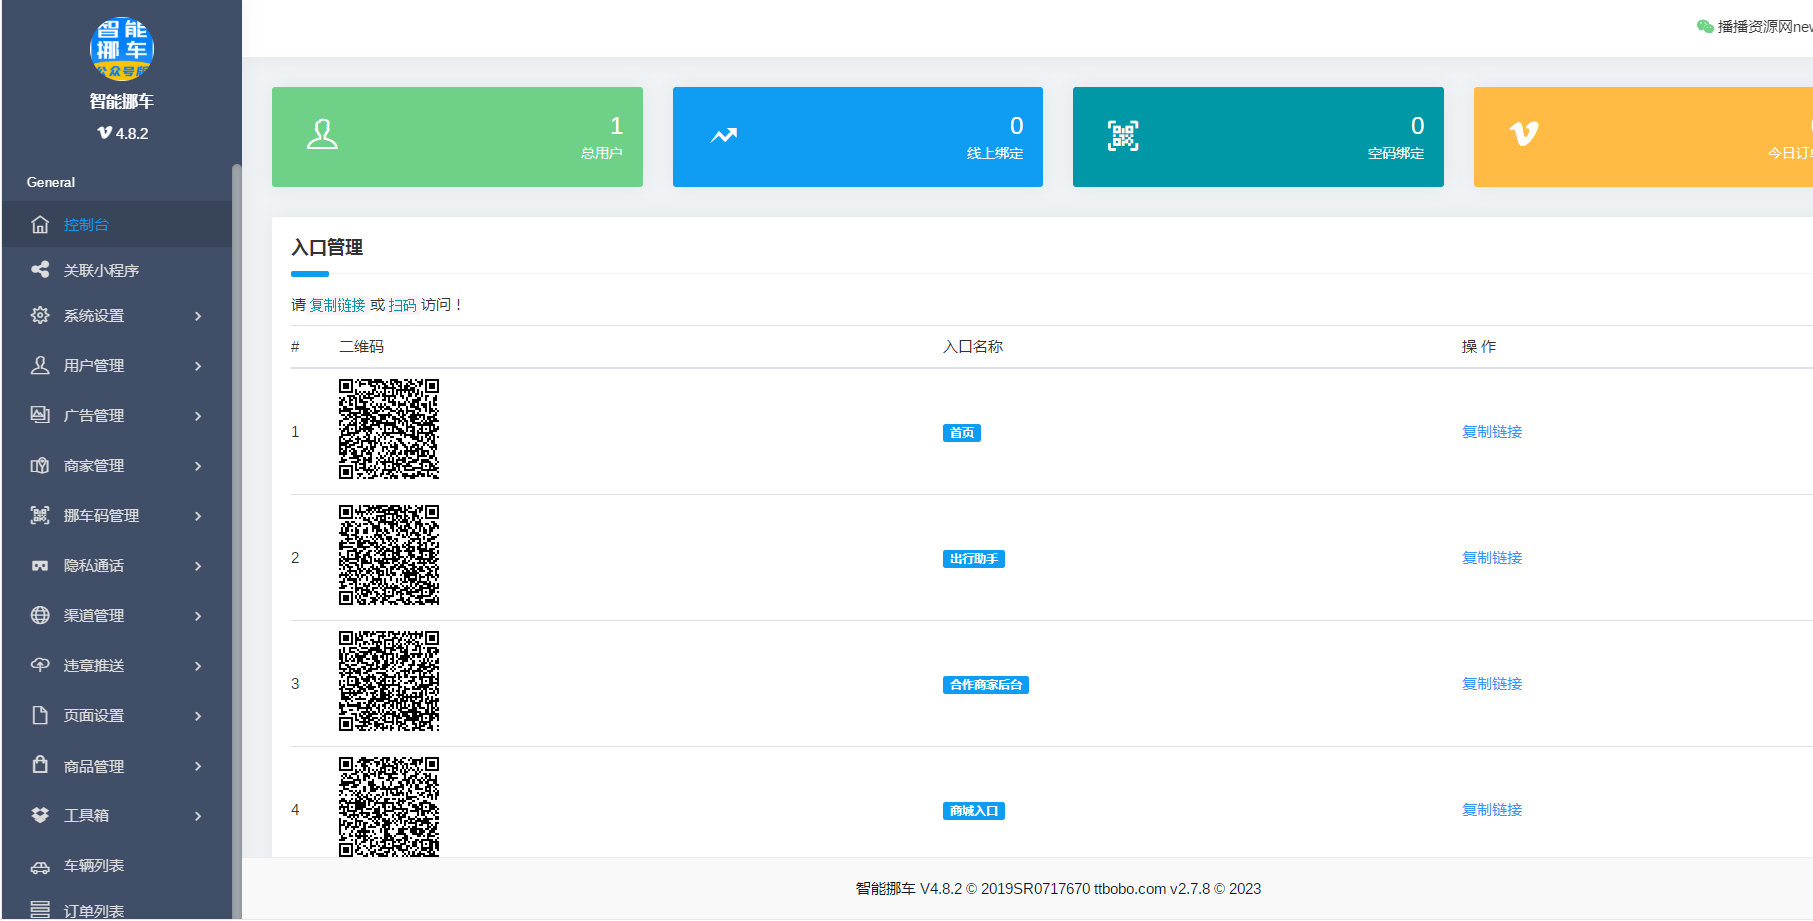Image resolution: width=1813 pixels, height=921 pixels.
Task: Click the sidebar vertical scrollbar
Action: (237, 540)
